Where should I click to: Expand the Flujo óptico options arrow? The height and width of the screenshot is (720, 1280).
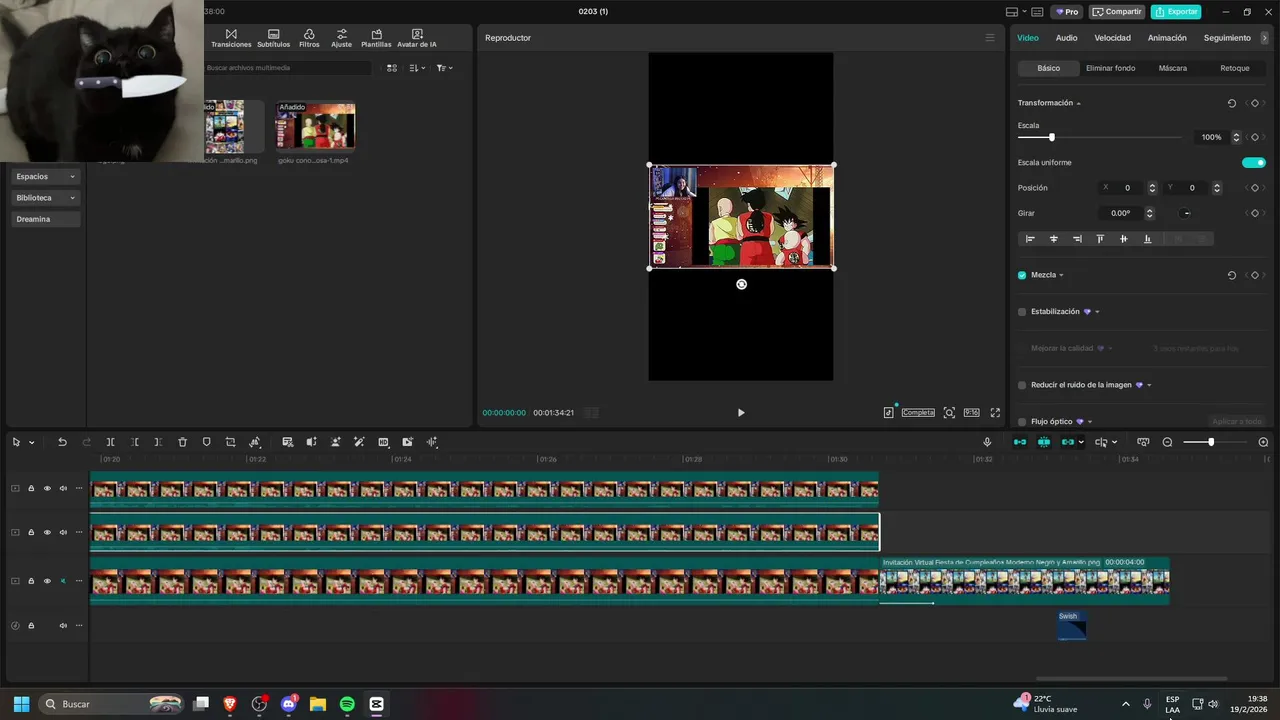tap(1090, 422)
